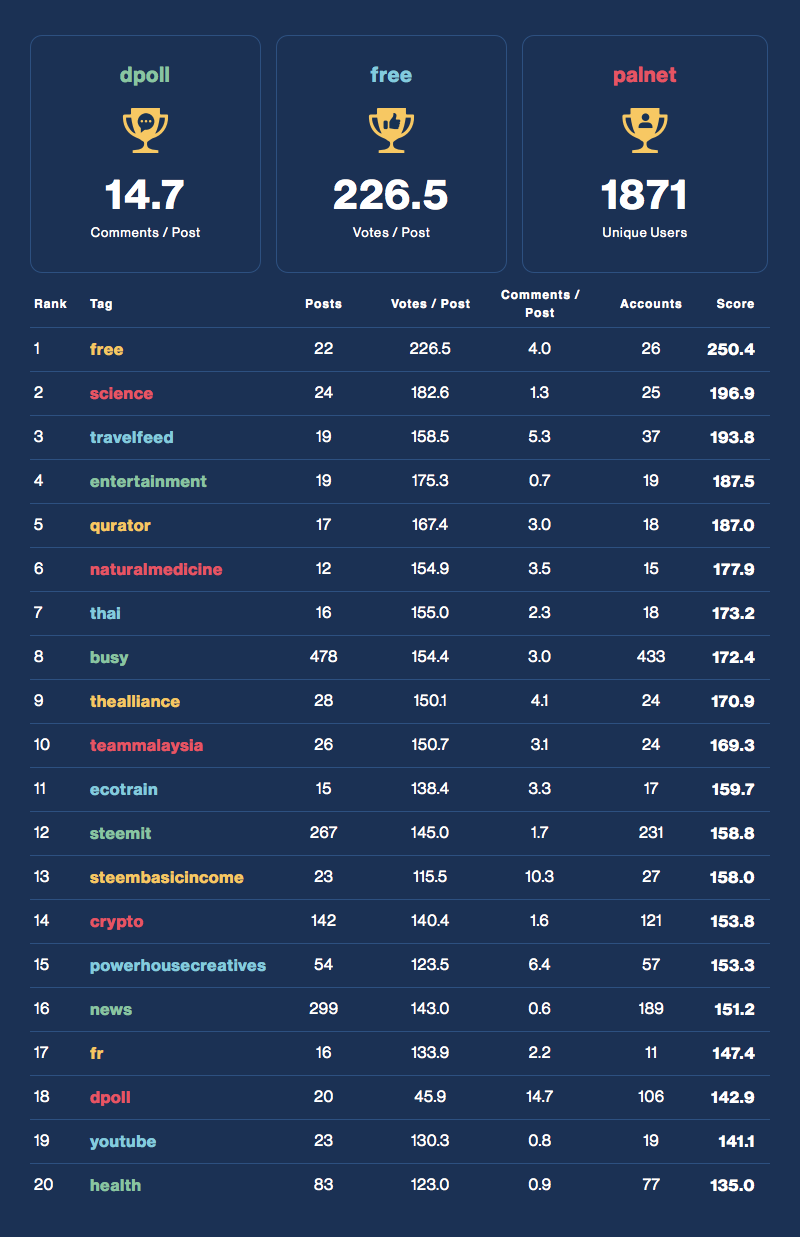Click the Votes / Post column header
This screenshot has width=800, height=1237.
click(430, 303)
